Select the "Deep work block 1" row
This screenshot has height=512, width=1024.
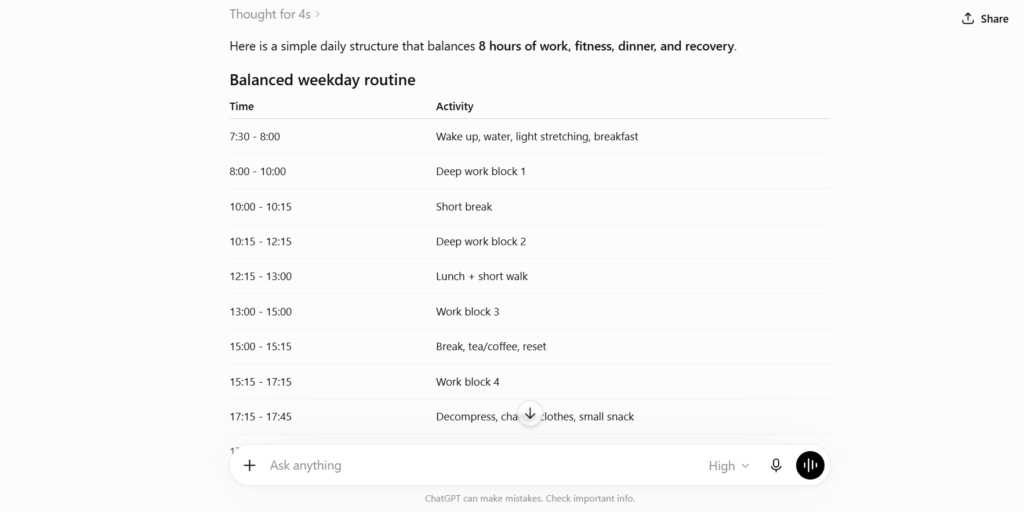click(x=530, y=172)
